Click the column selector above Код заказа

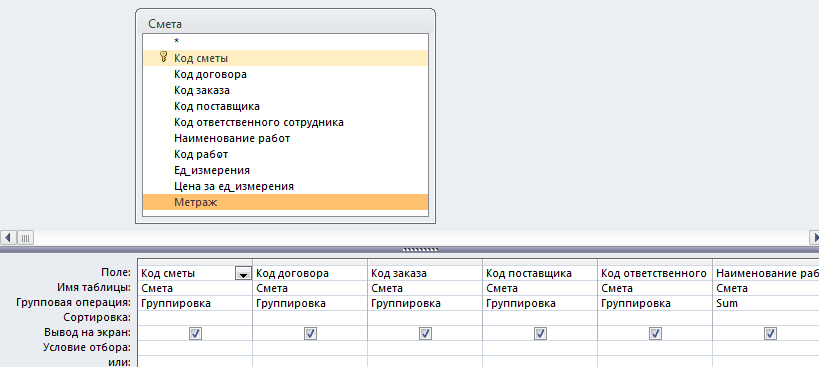click(425, 262)
